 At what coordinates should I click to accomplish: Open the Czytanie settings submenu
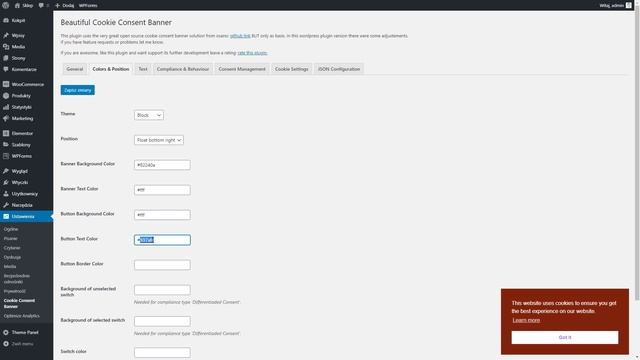[12, 248]
